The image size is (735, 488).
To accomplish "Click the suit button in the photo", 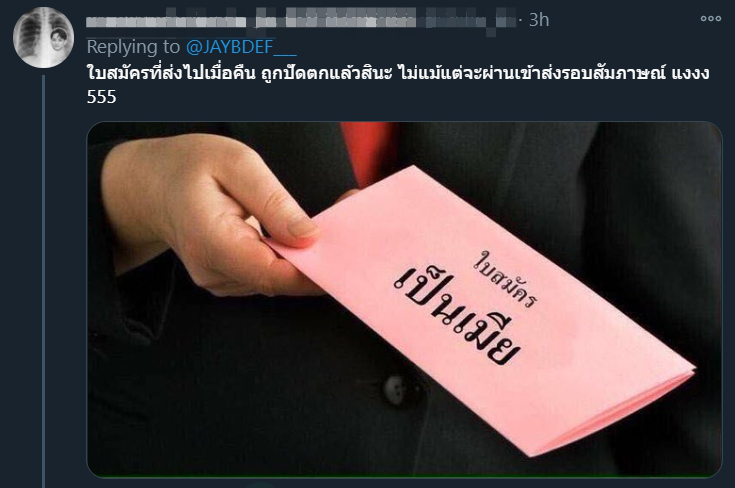I will point(397,389).
